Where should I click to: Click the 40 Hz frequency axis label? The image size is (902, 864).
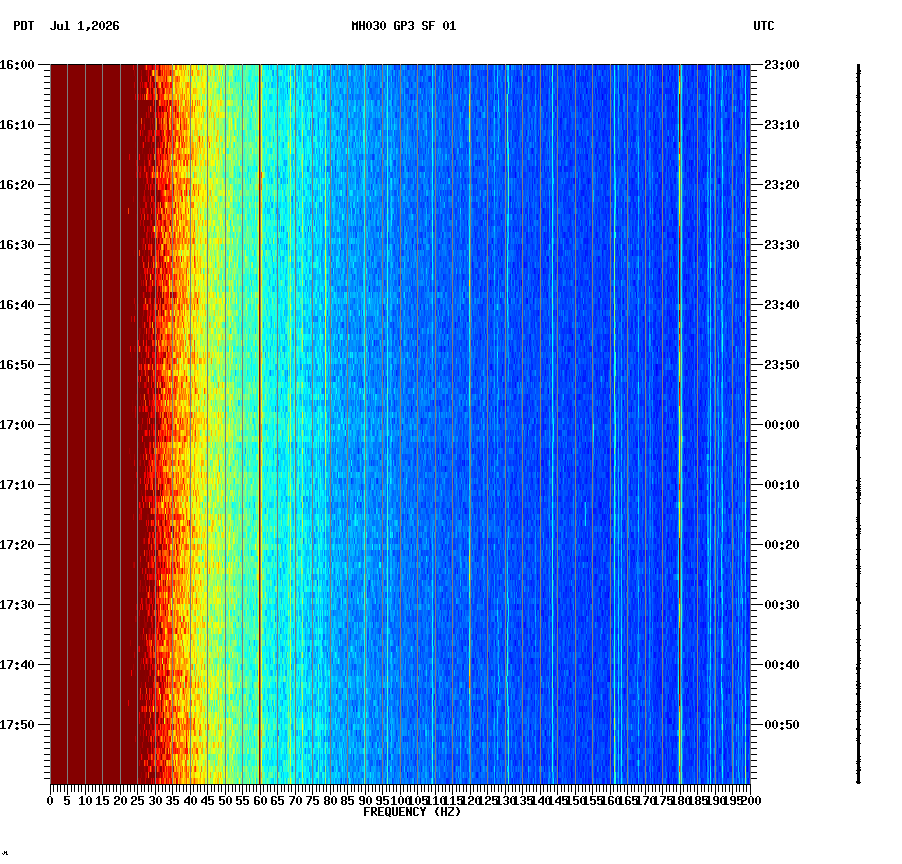(190, 801)
